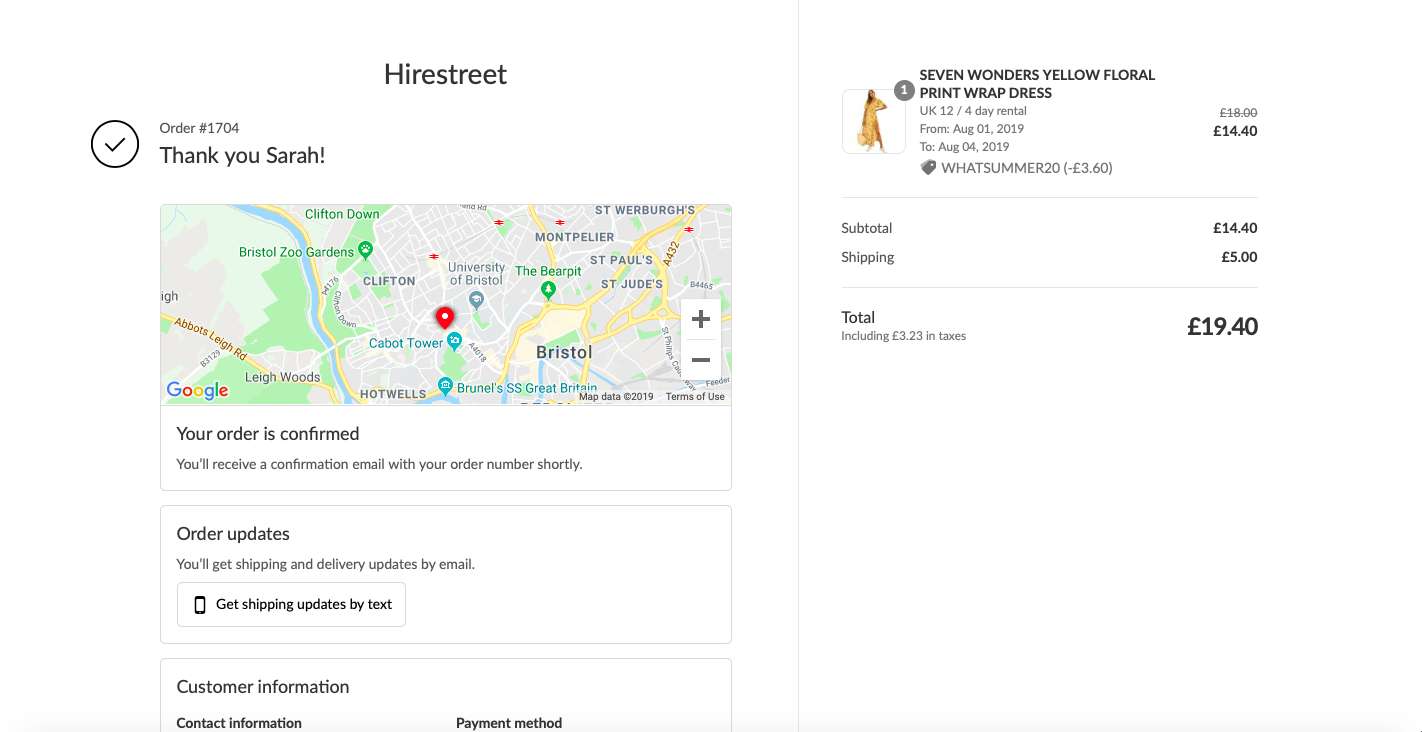Click the Subtotal label
Image resolution: width=1422 pixels, height=732 pixels.
pyautogui.click(x=866, y=228)
